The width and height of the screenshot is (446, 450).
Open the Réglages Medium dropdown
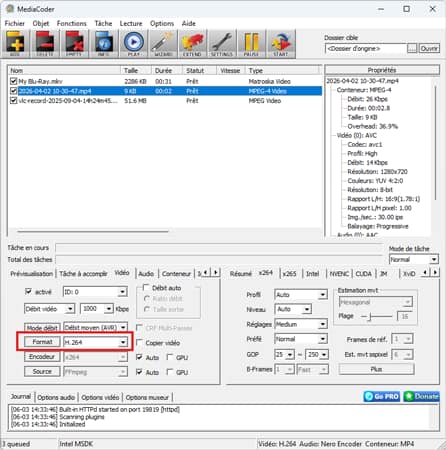coord(301,324)
